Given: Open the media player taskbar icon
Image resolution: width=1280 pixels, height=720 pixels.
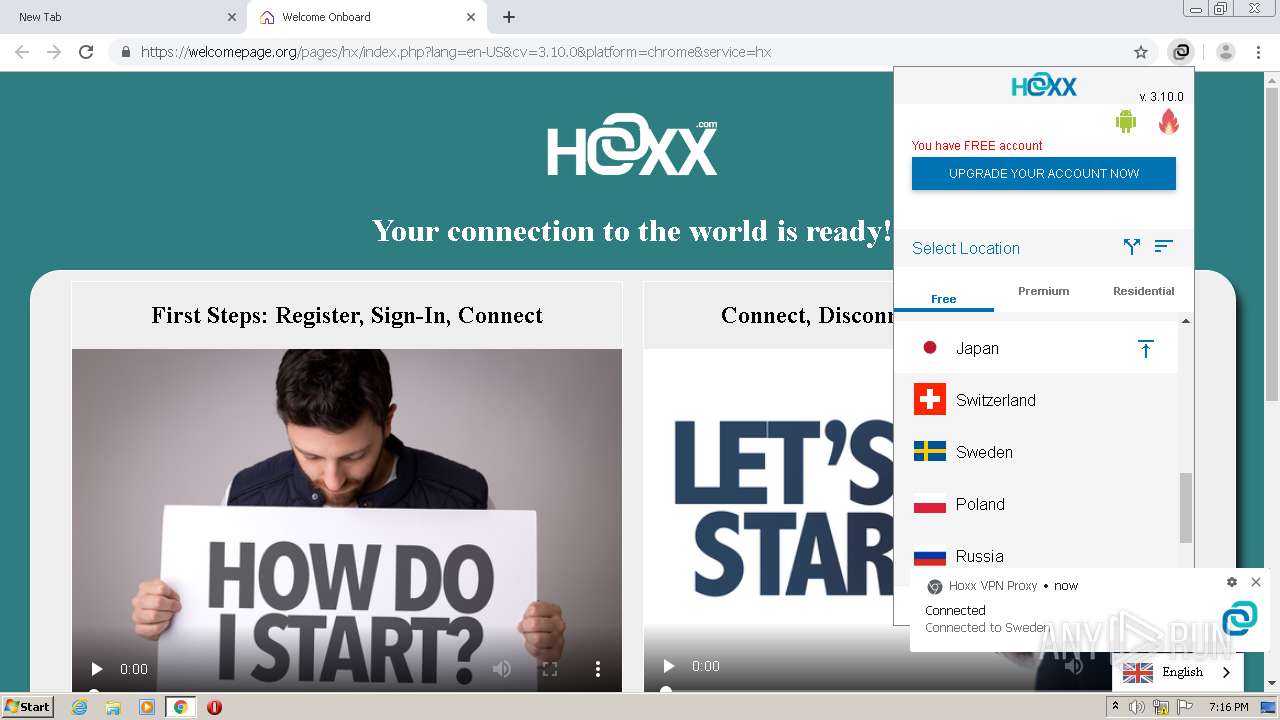Looking at the screenshot, I should pyautogui.click(x=147, y=707).
